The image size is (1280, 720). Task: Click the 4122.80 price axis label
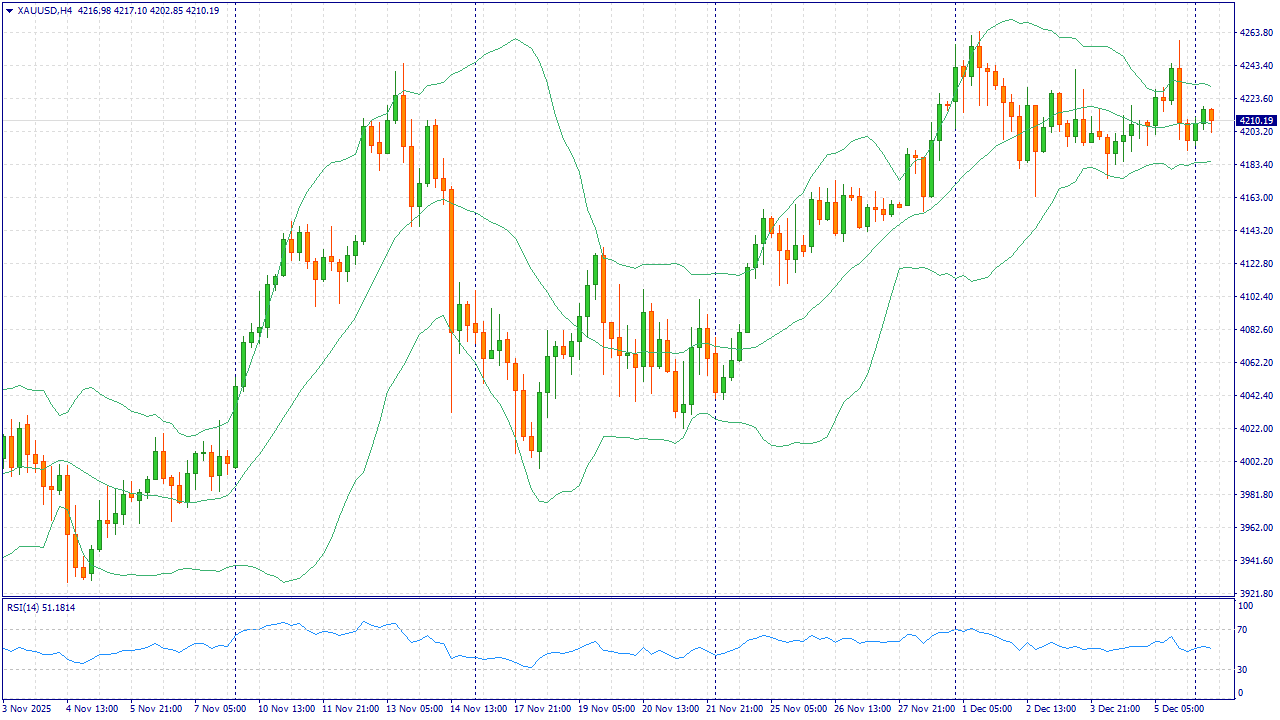tap(1255, 264)
